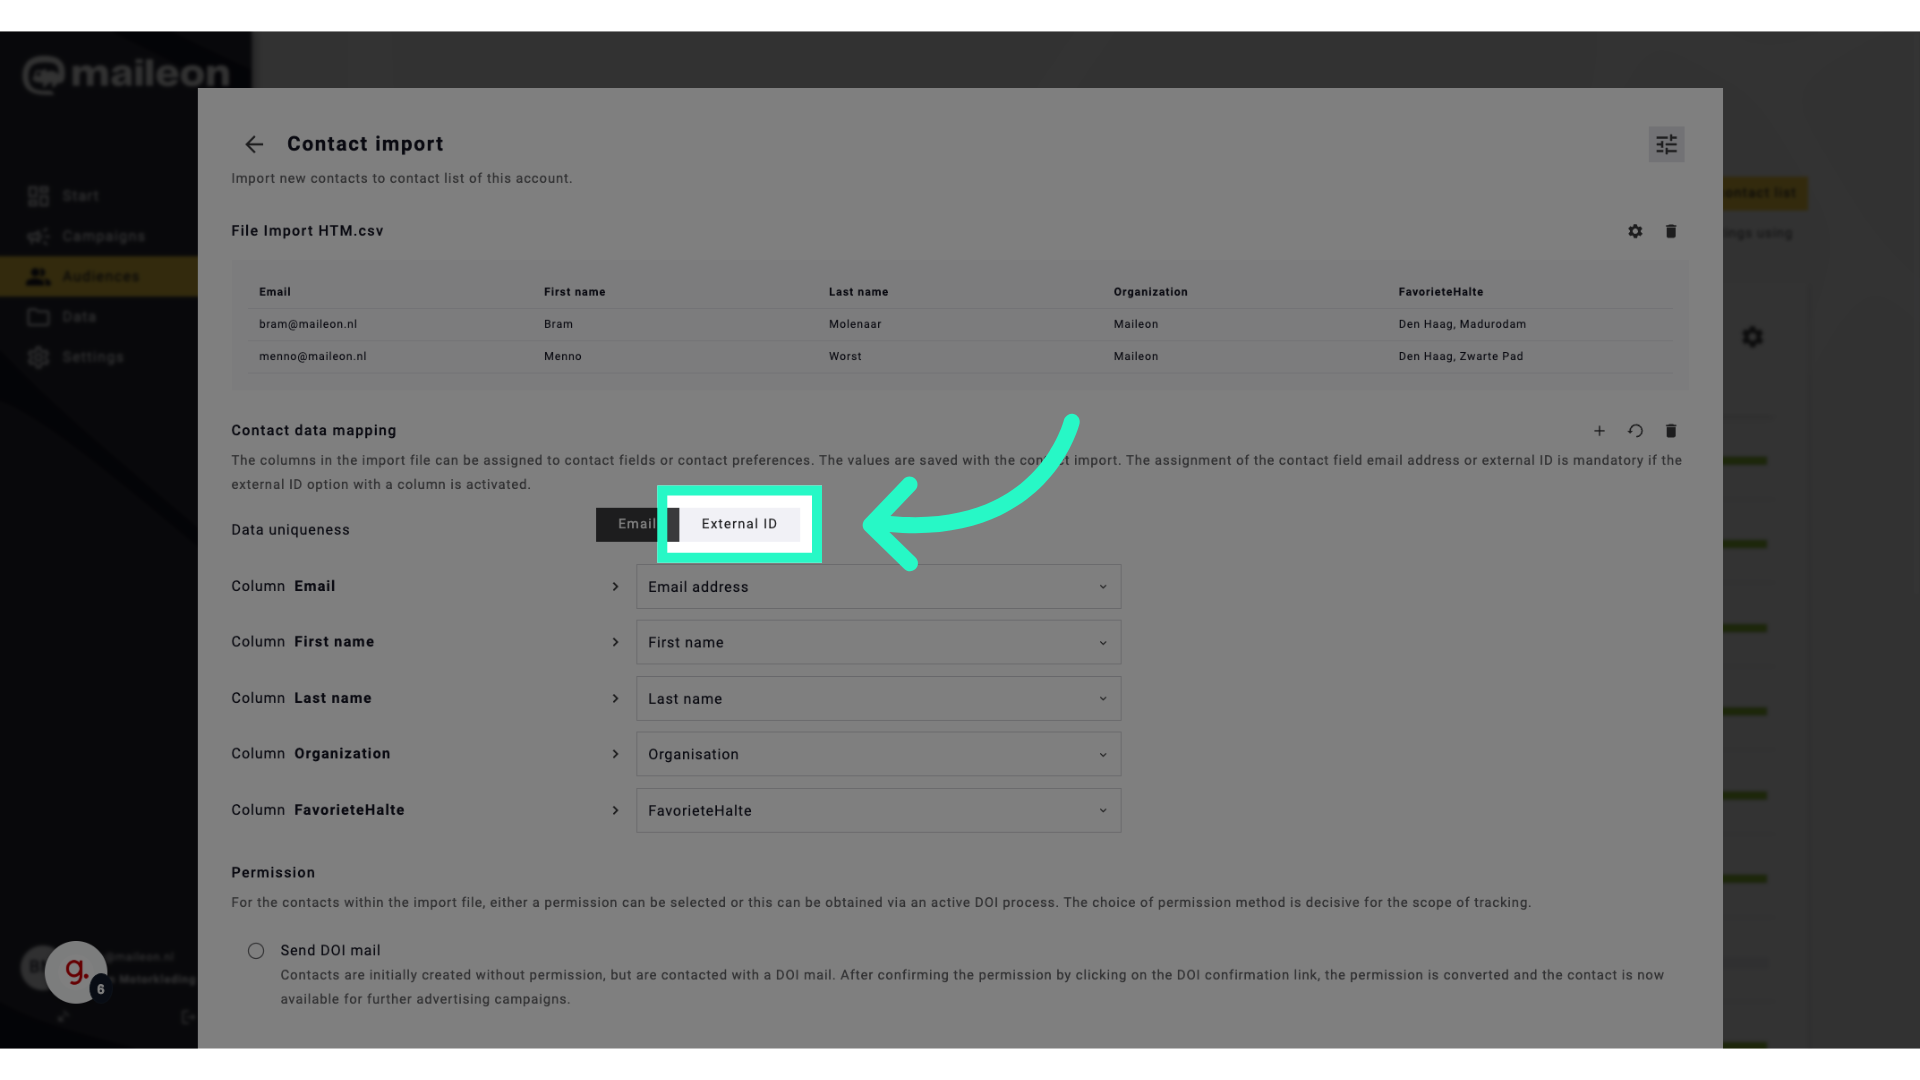Choose the Send DOI mail option
This screenshot has width=1920, height=1080.
[x=256, y=951]
